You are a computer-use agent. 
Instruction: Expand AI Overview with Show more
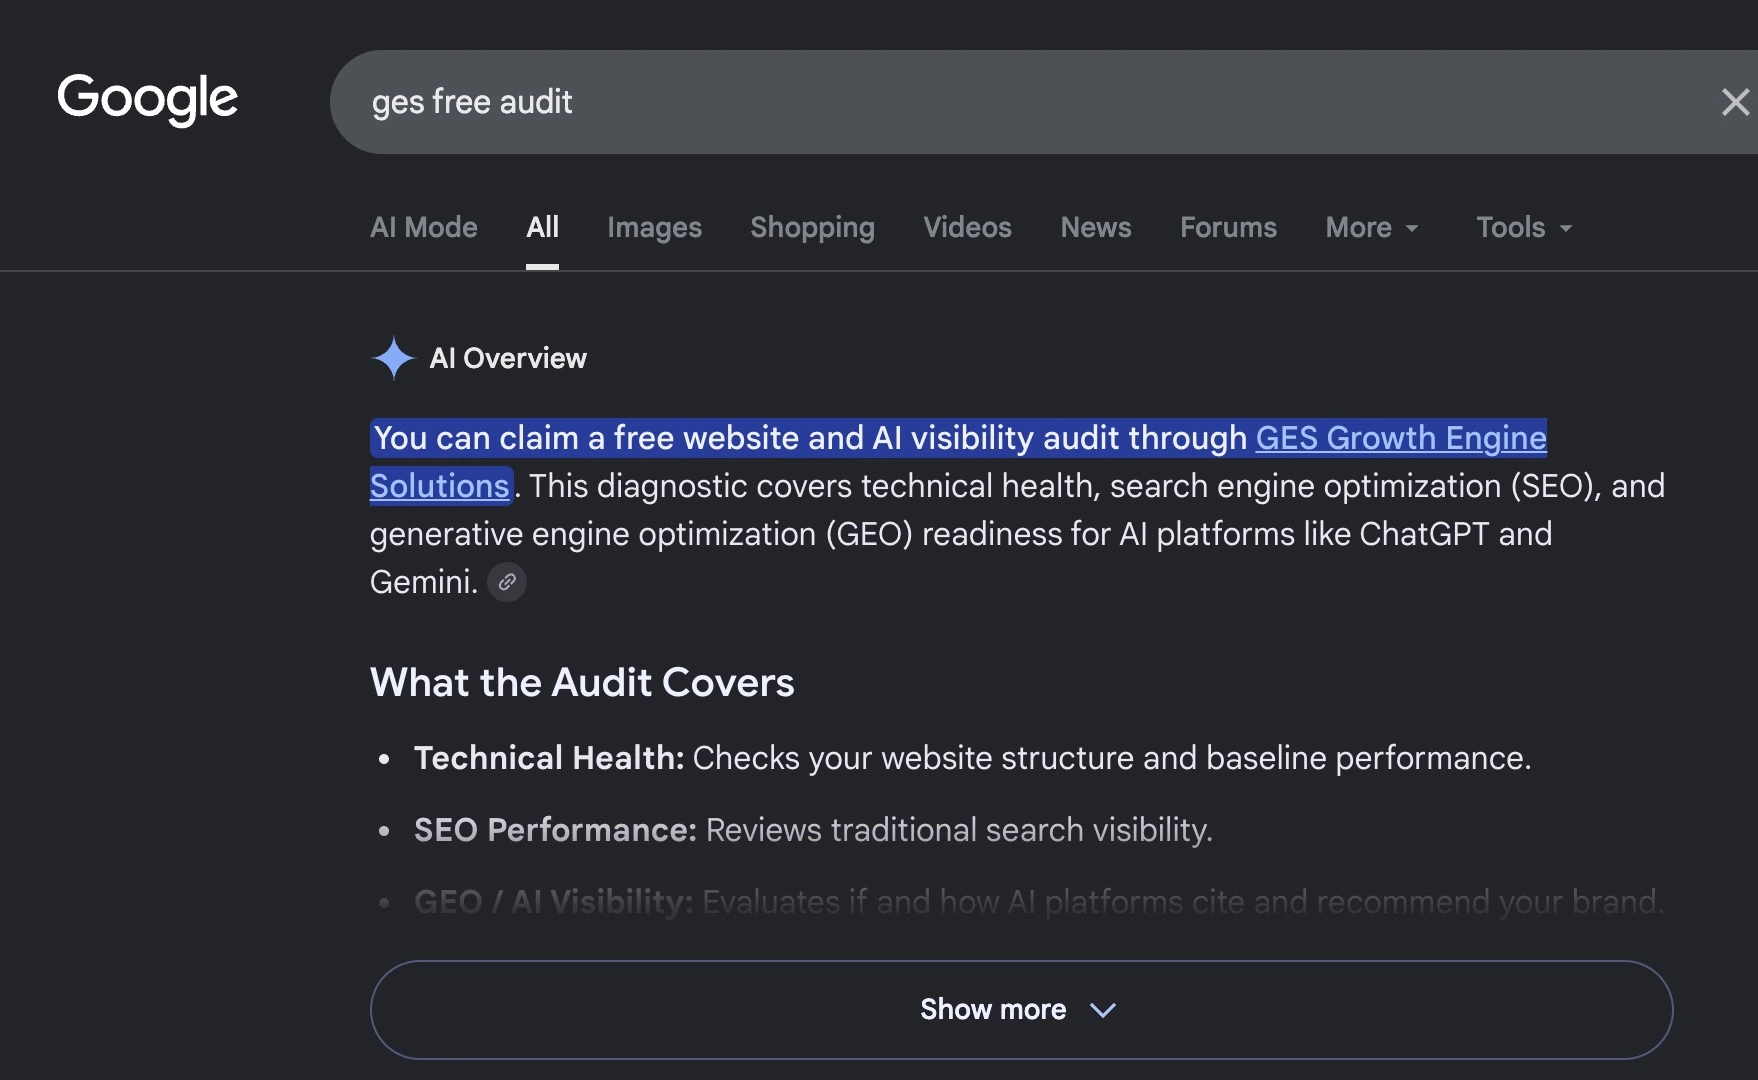click(1021, 1010)
